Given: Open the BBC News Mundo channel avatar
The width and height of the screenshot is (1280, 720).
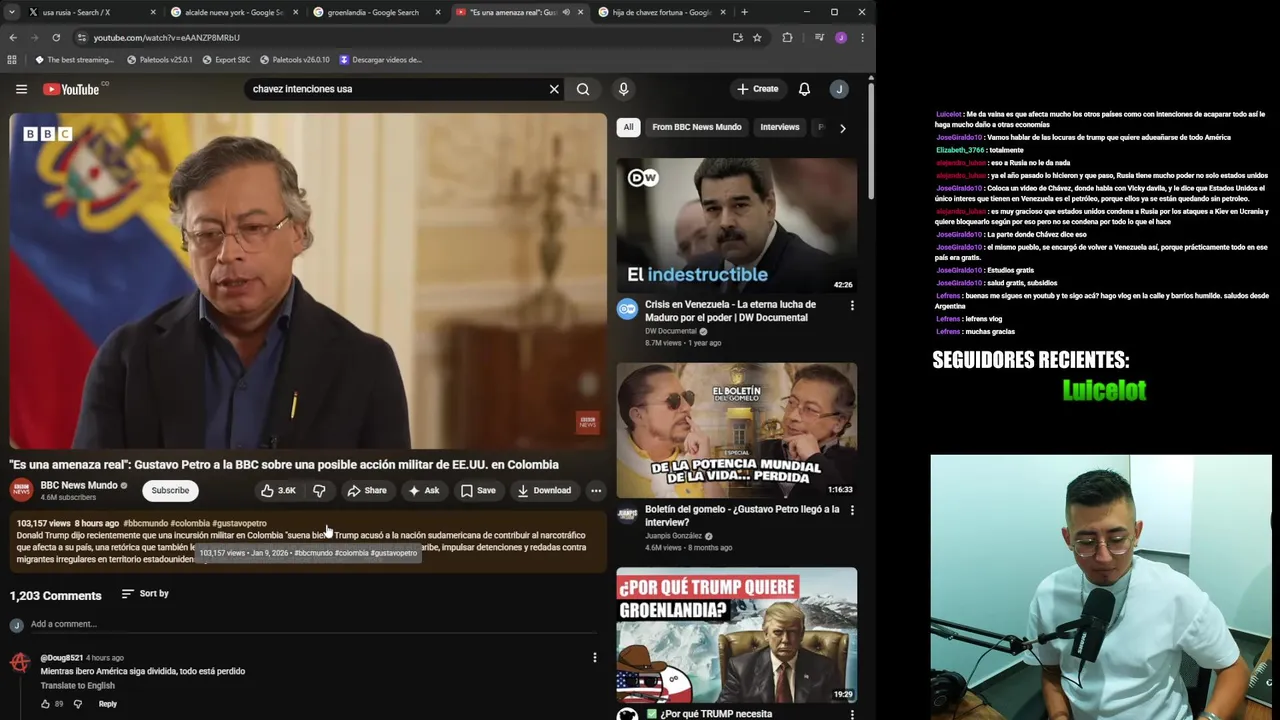Looking at the screenshot, I should pyautogui.click(x=21, y=490).
